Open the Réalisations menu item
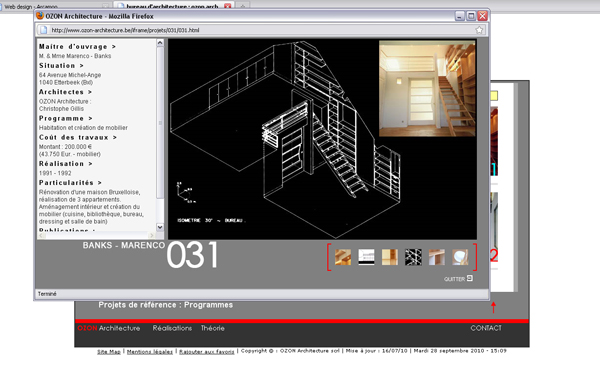 [x=172, y=328]
